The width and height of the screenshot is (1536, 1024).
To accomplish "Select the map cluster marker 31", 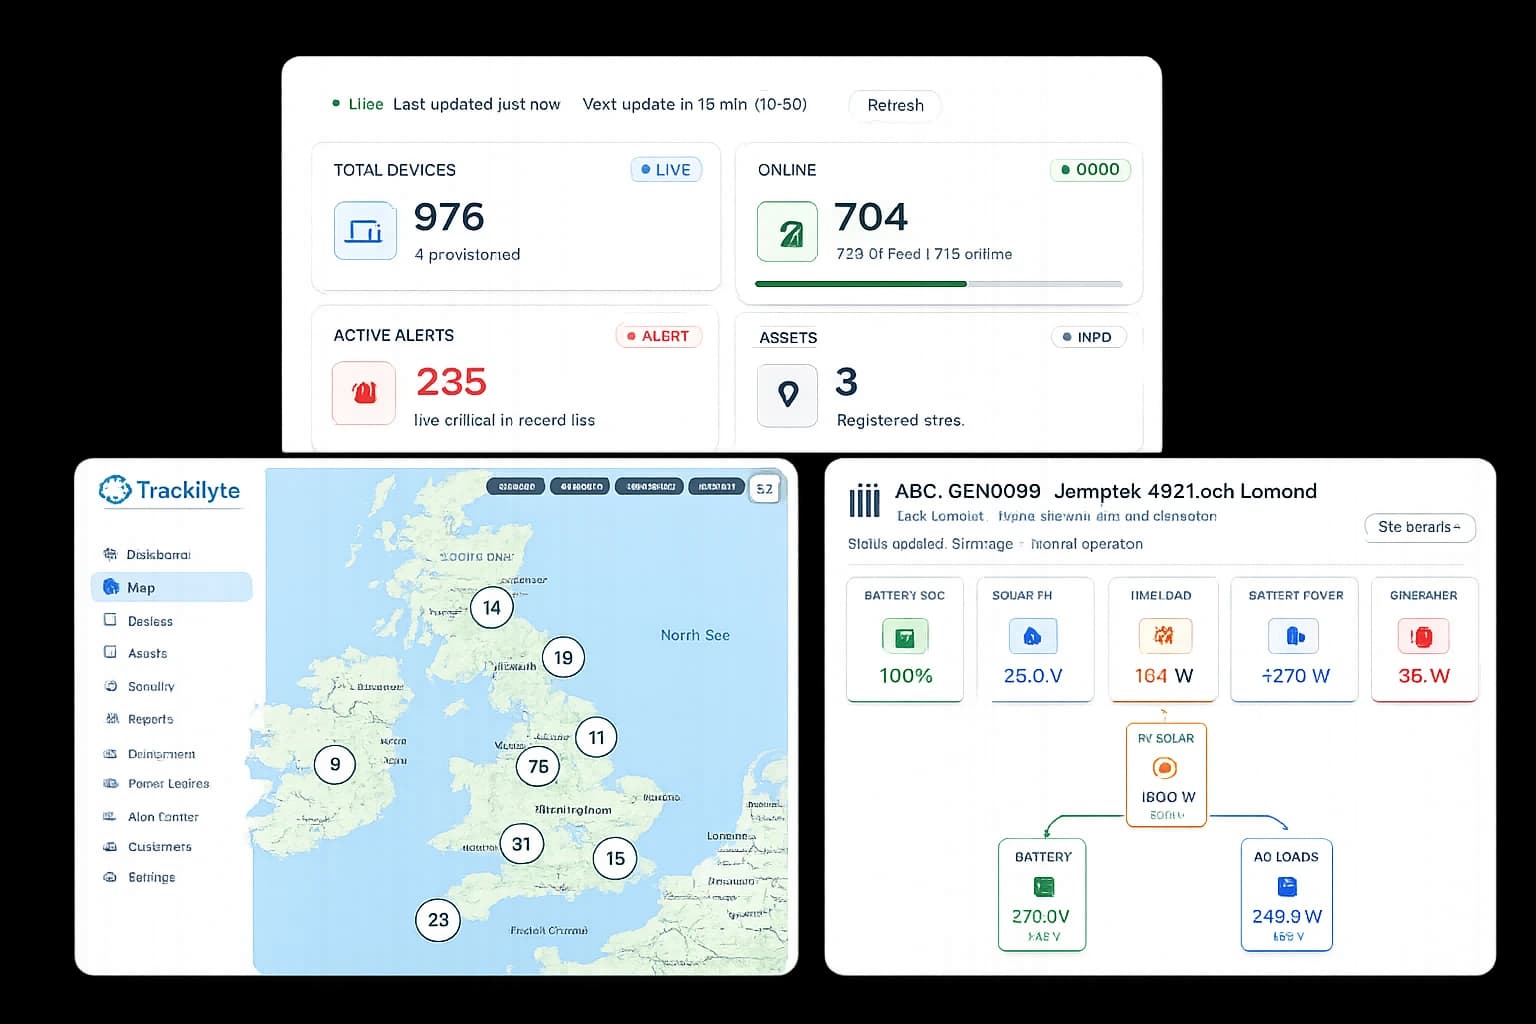I will [x=521, y=844].
